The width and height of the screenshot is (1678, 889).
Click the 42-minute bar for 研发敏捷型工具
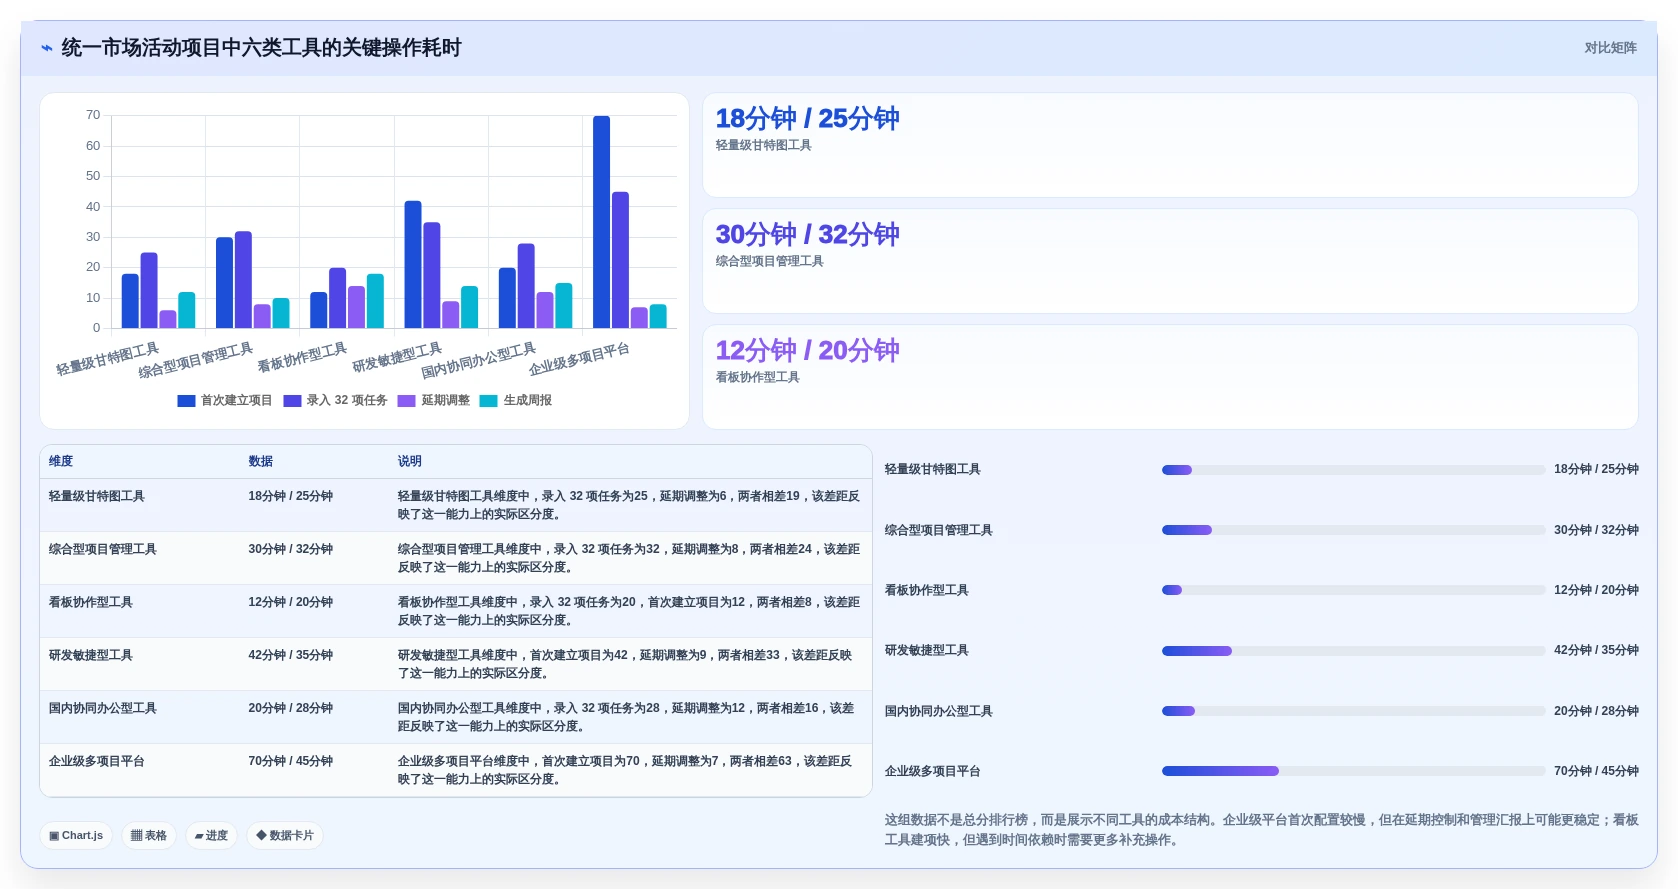413,264
